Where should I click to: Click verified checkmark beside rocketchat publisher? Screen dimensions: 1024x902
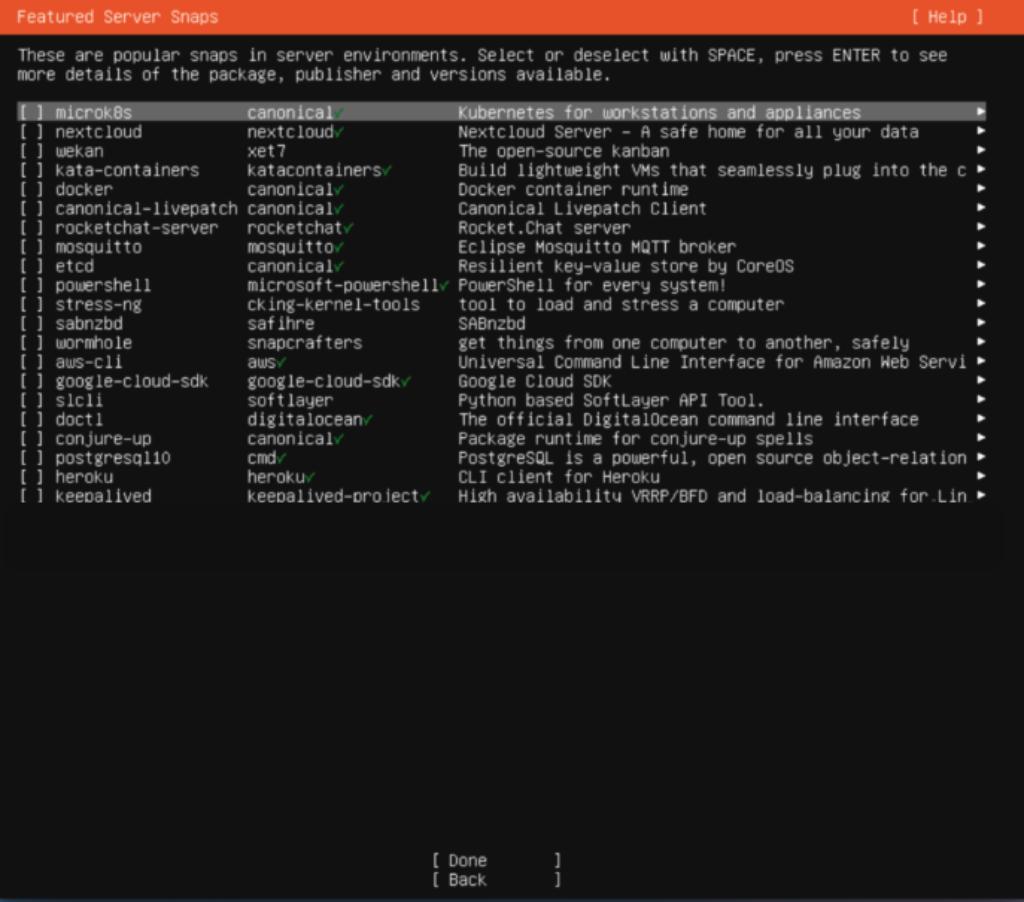(349, 228)
